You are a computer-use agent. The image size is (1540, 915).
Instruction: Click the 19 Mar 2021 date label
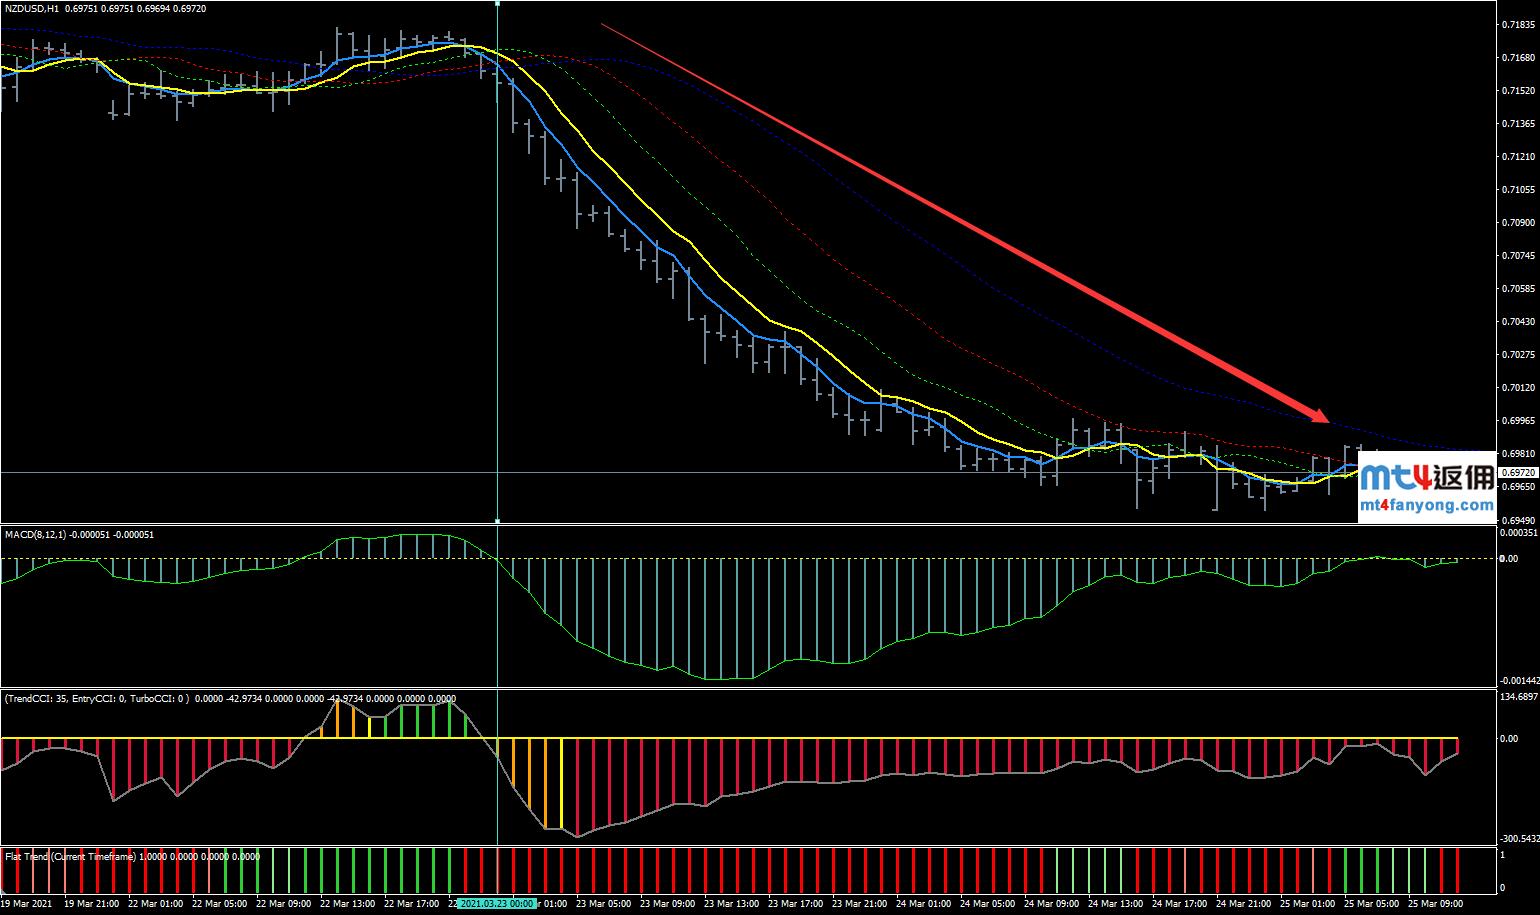(x=26, y=903)
